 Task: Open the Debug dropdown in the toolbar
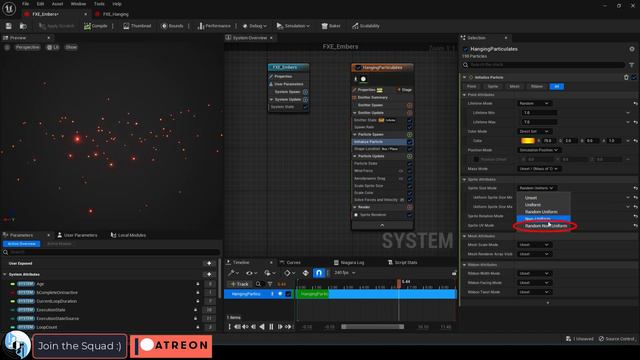[x=254, y=26]
